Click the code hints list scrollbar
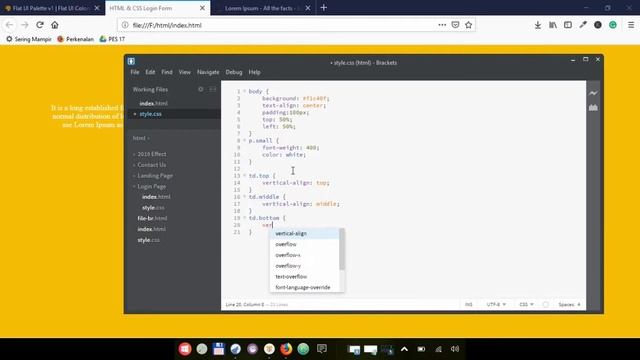 [342, 249]
